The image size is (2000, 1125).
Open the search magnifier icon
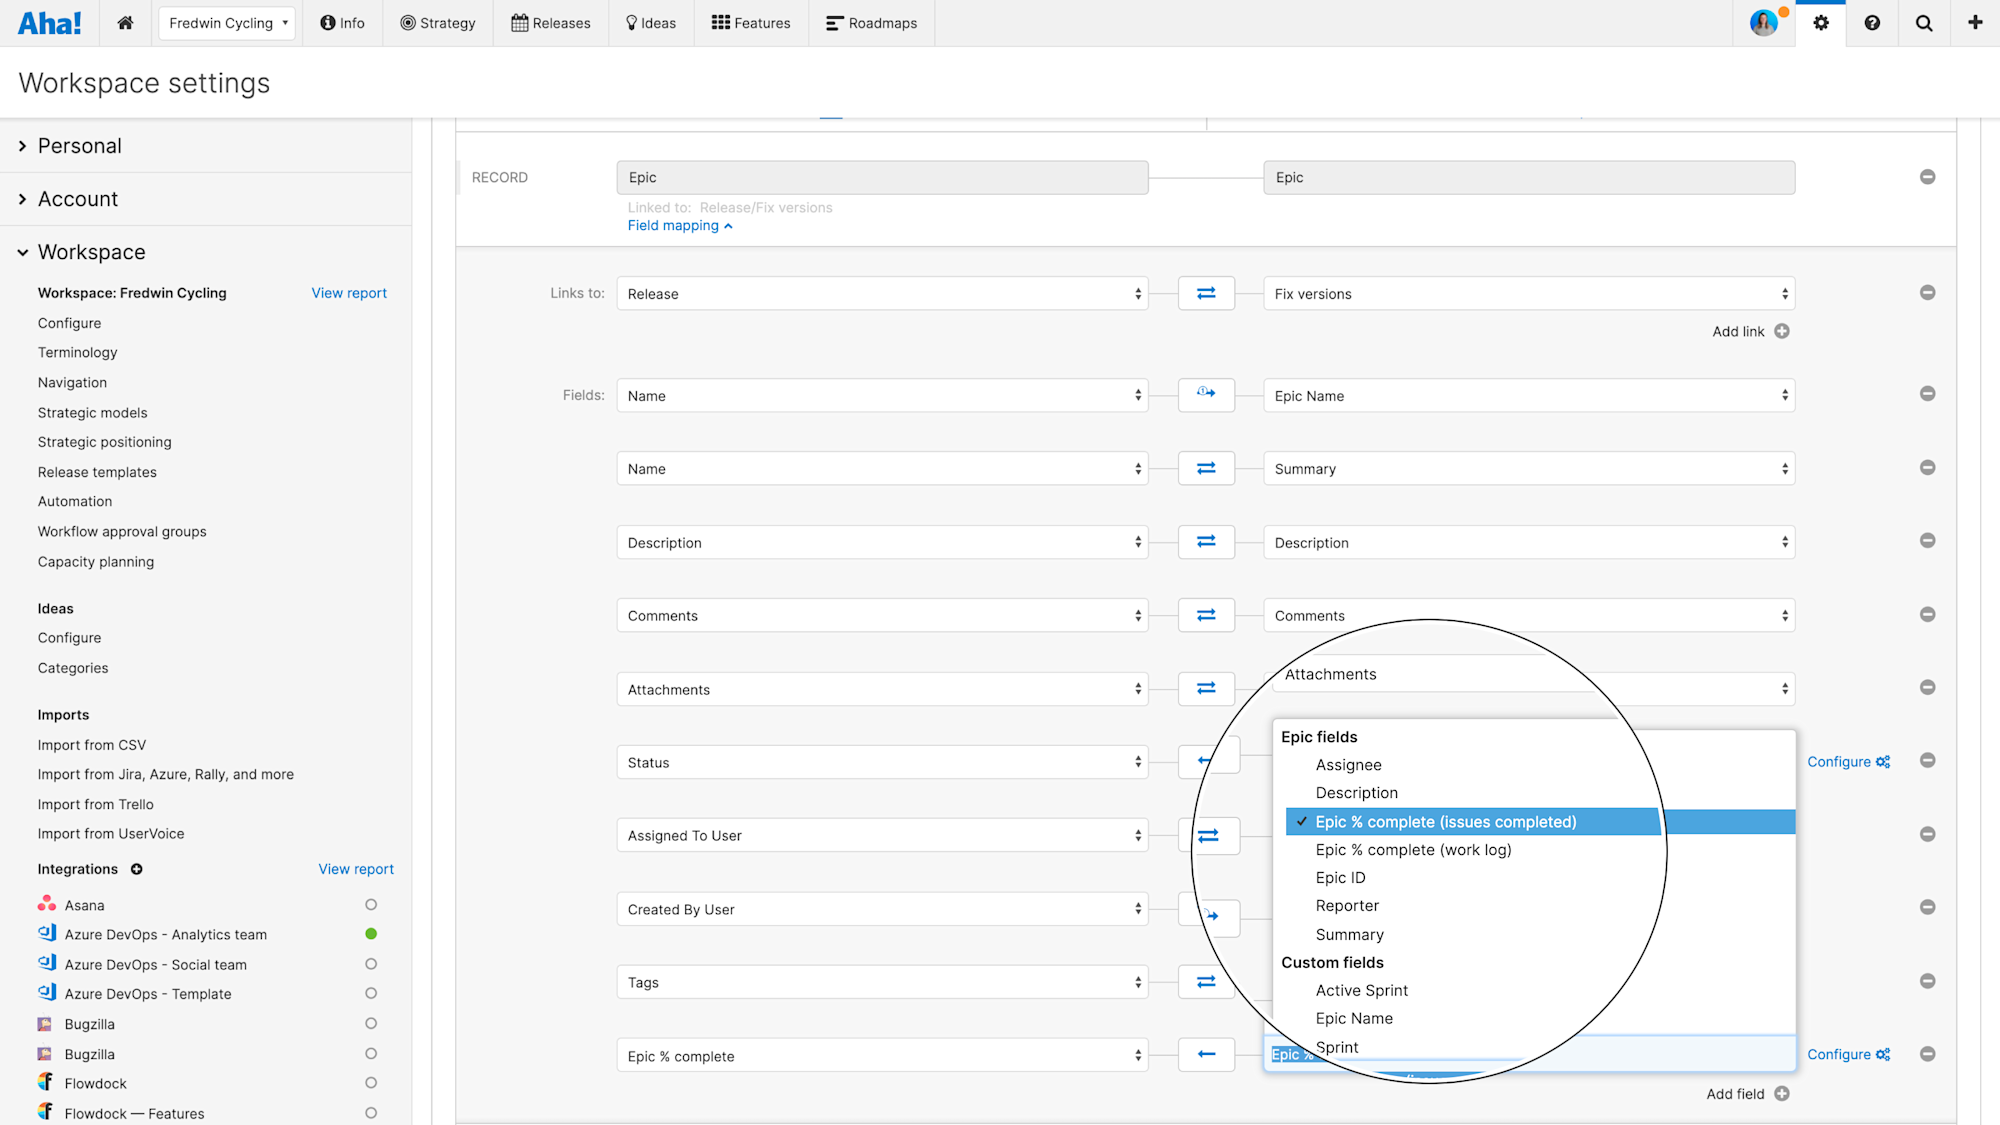coord(1924,23)
